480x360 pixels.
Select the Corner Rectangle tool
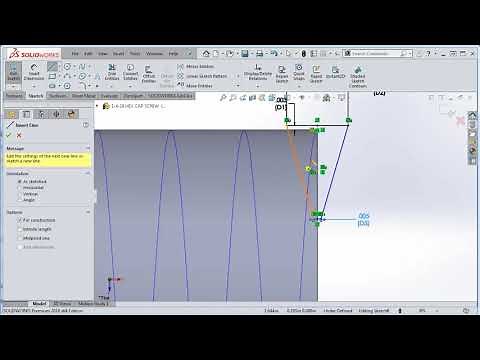coord(52,76)
